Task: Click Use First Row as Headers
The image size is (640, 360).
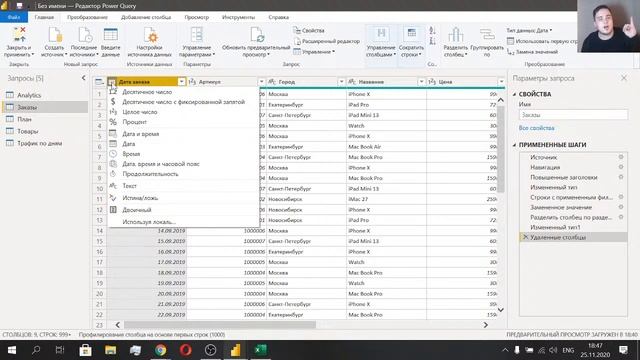Action: tap(542, 41)
